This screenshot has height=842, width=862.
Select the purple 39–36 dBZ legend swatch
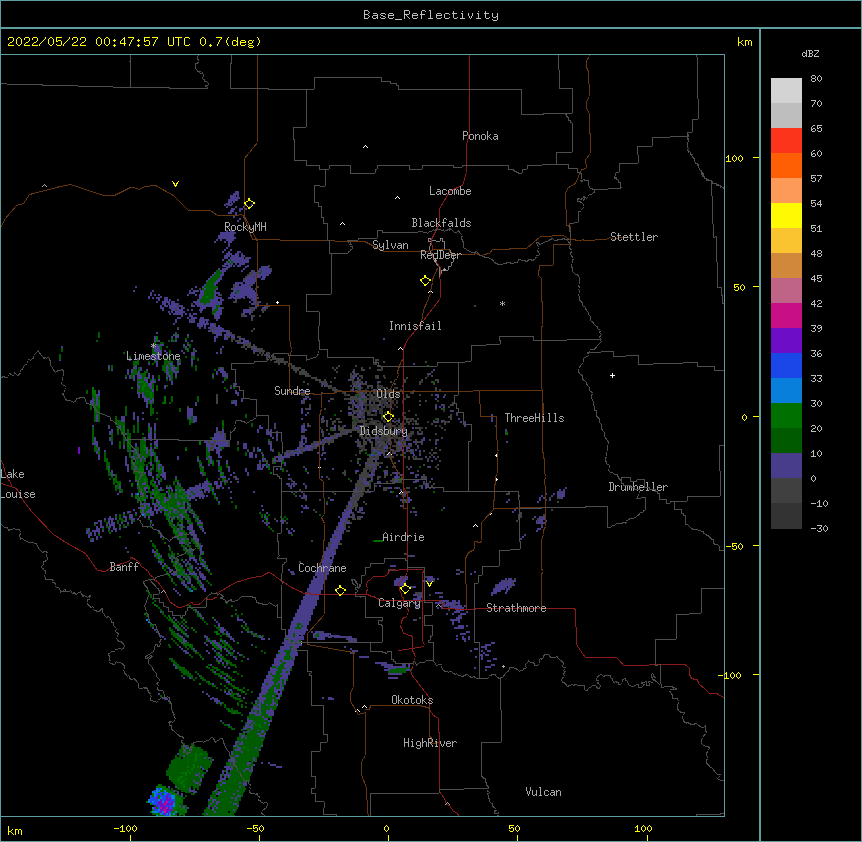(x=786, y=341)
